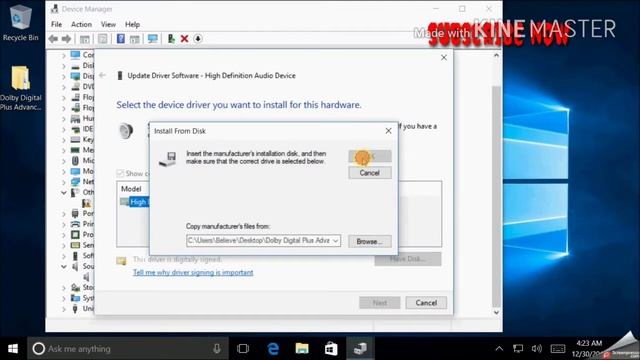Click Cancel in the Install From Disk dialog

click(370, 173)
